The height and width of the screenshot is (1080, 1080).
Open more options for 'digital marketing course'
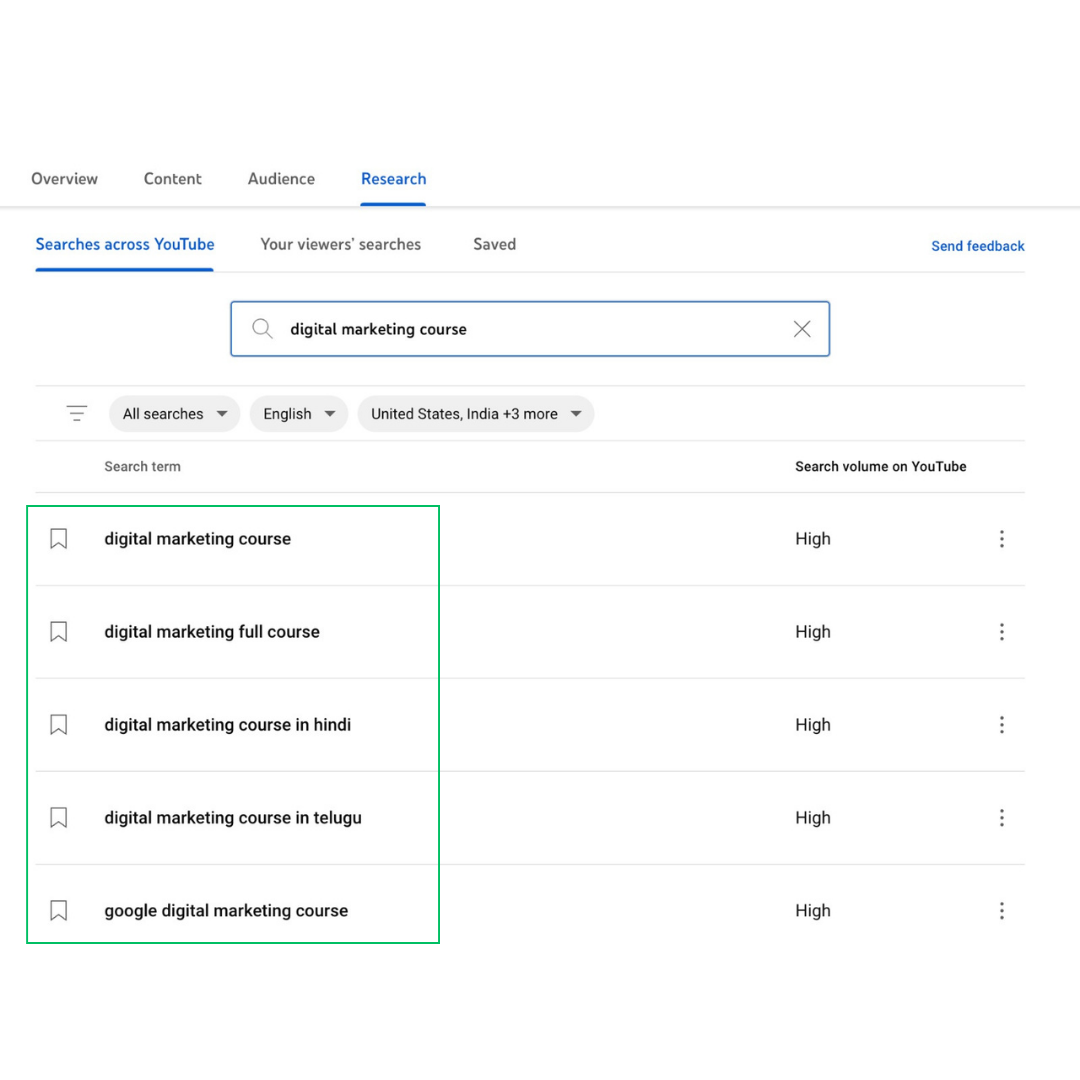tap(1001, 539)
